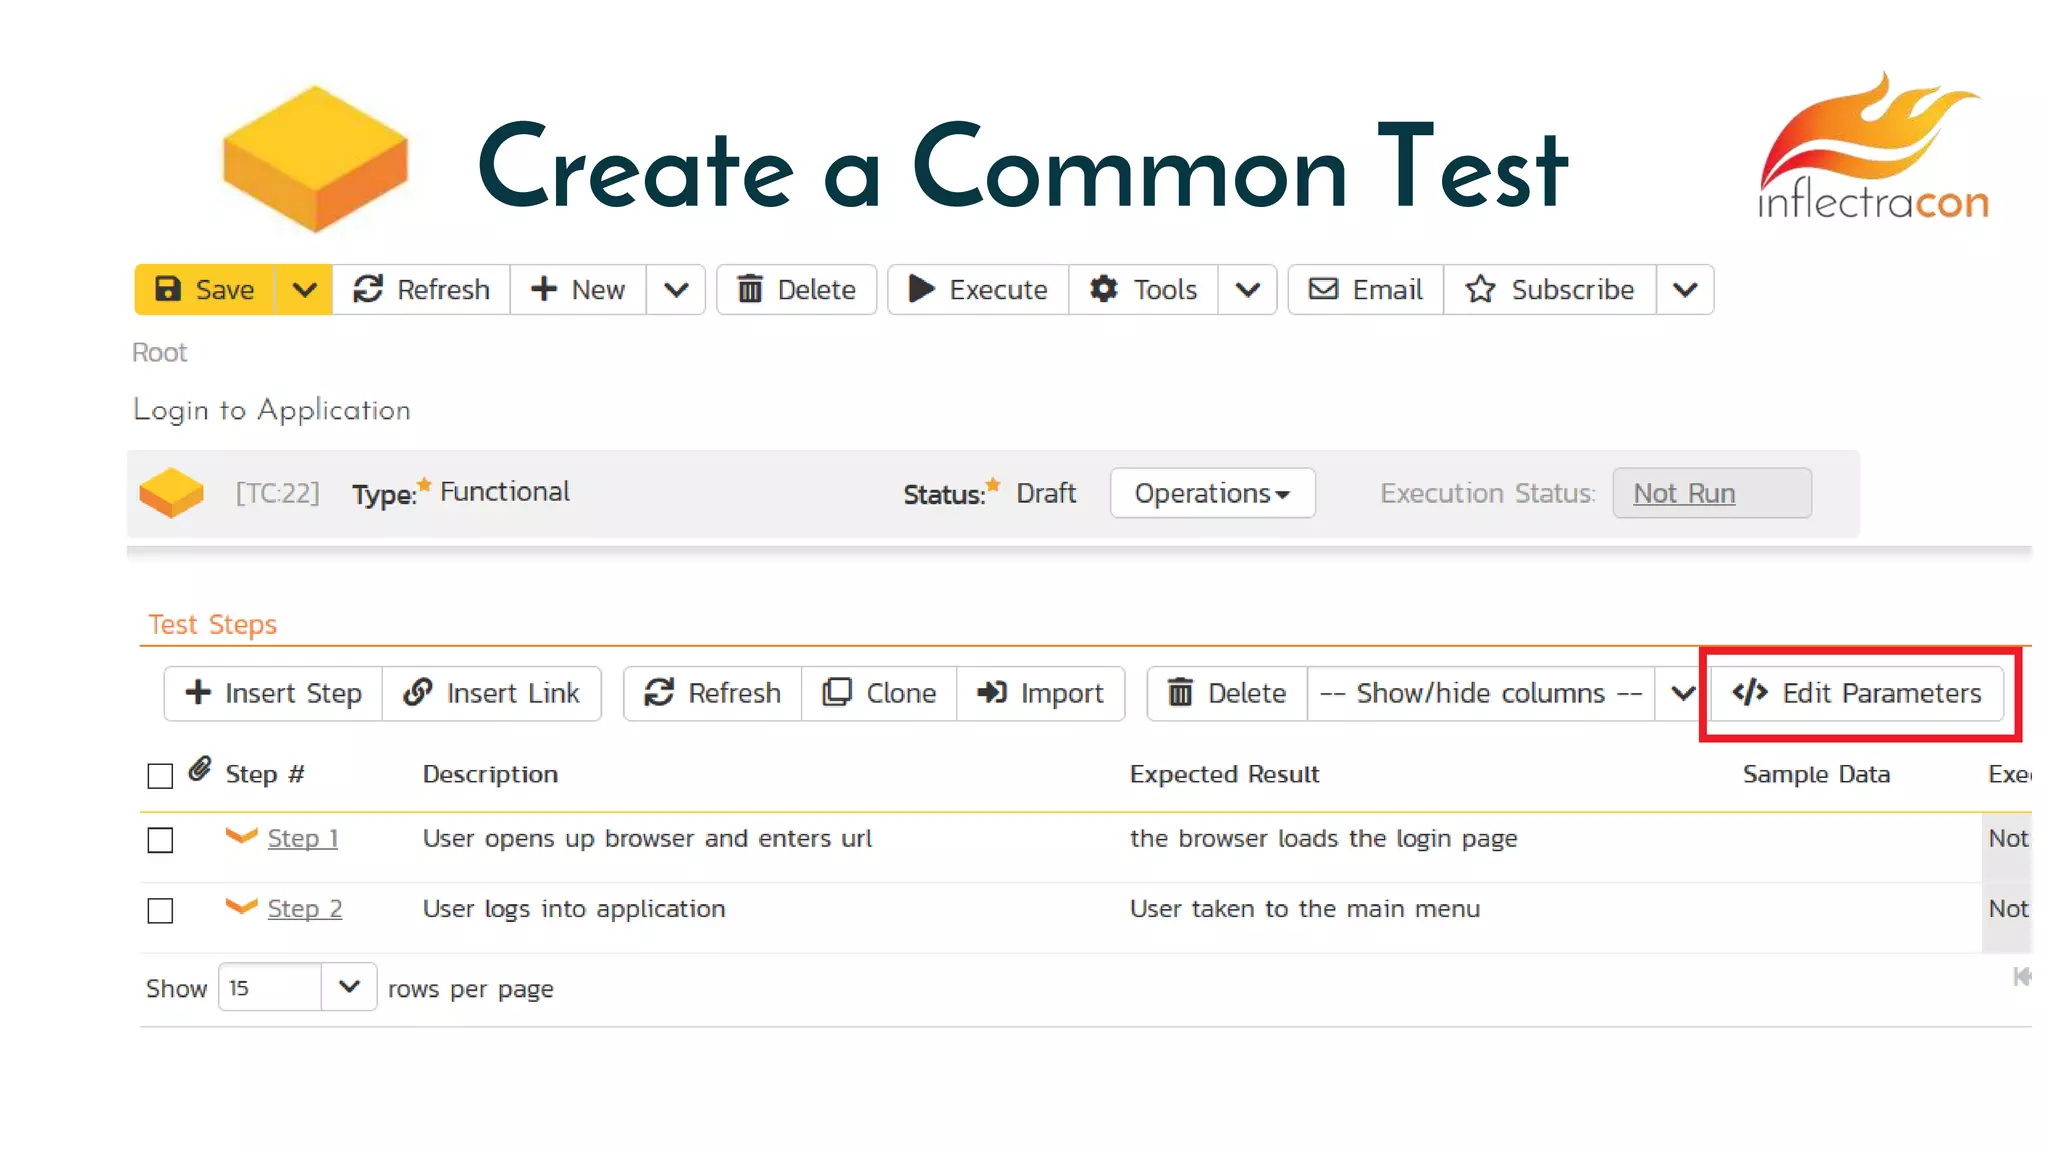Click the Root breadcrumb link
This screenshot has width=2048, height=1152.
[160, 353]
